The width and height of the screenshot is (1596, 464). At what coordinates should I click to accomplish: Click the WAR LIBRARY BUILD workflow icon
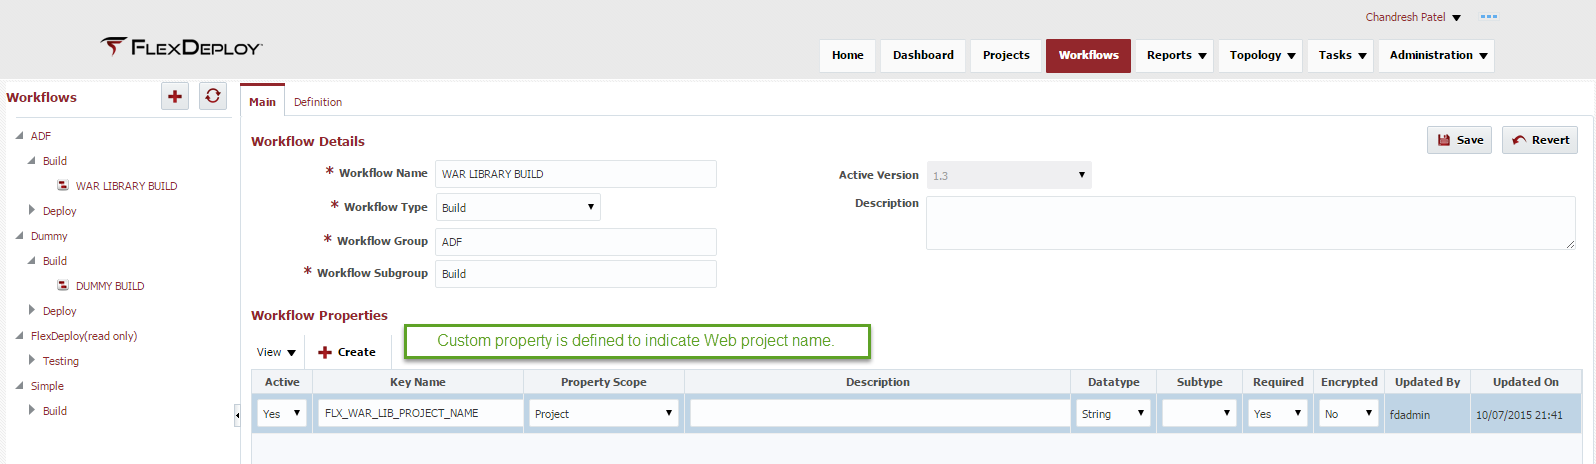click(x=63, y=186)
